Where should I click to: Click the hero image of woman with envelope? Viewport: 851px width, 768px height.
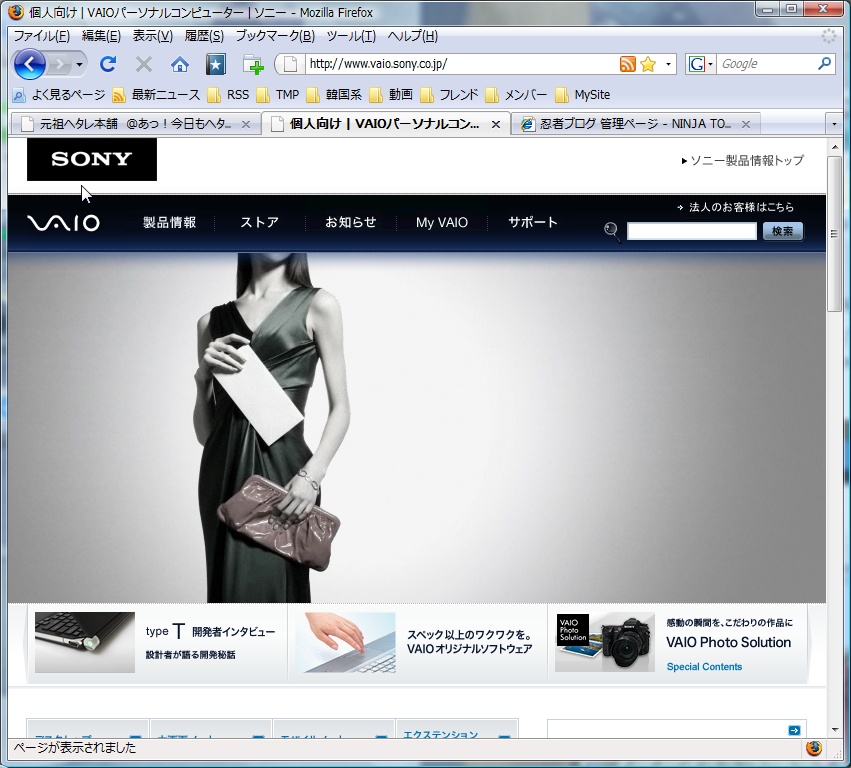pyautogui.click(x=417, y=428)
